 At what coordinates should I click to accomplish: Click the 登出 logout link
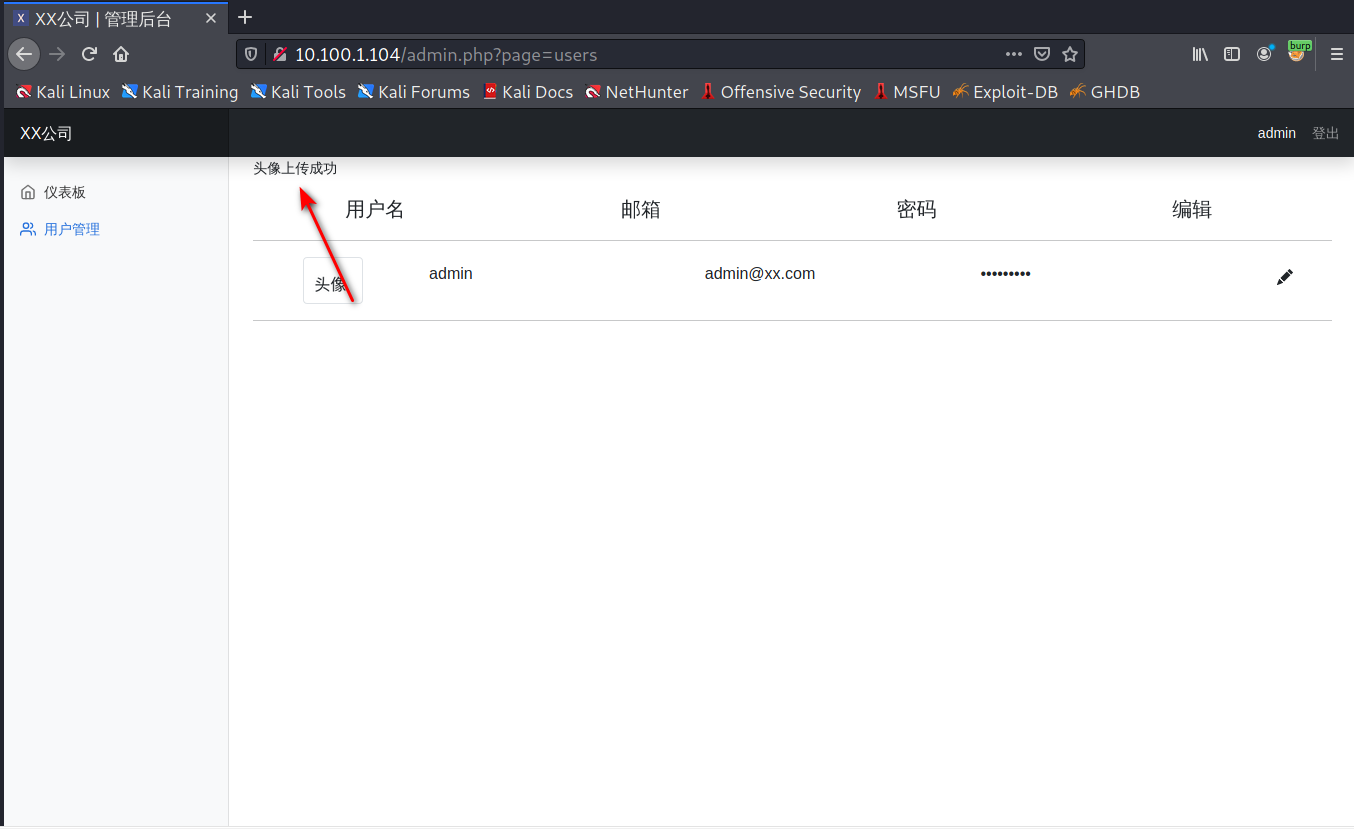click(x=1325, y=133)
